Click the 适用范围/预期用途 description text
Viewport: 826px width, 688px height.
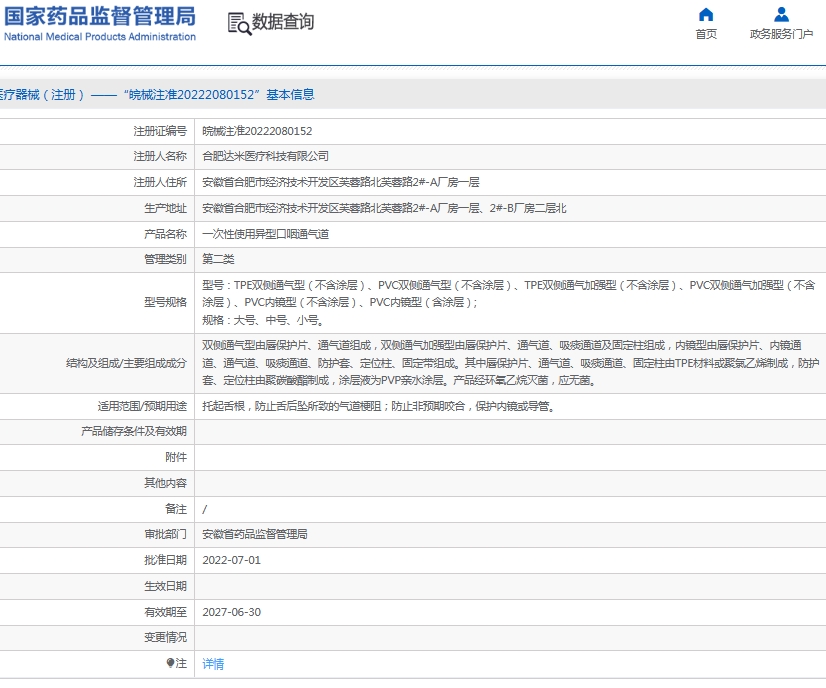click(x=377, y=407)
